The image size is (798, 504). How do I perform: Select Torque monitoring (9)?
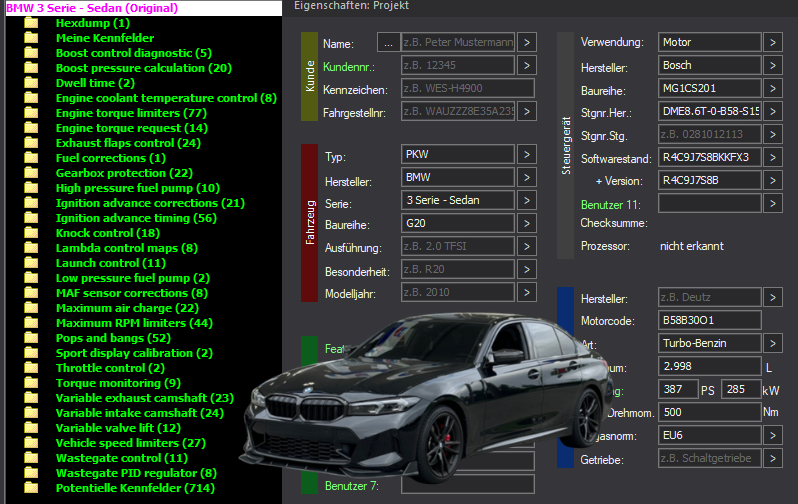coord(118,383)
